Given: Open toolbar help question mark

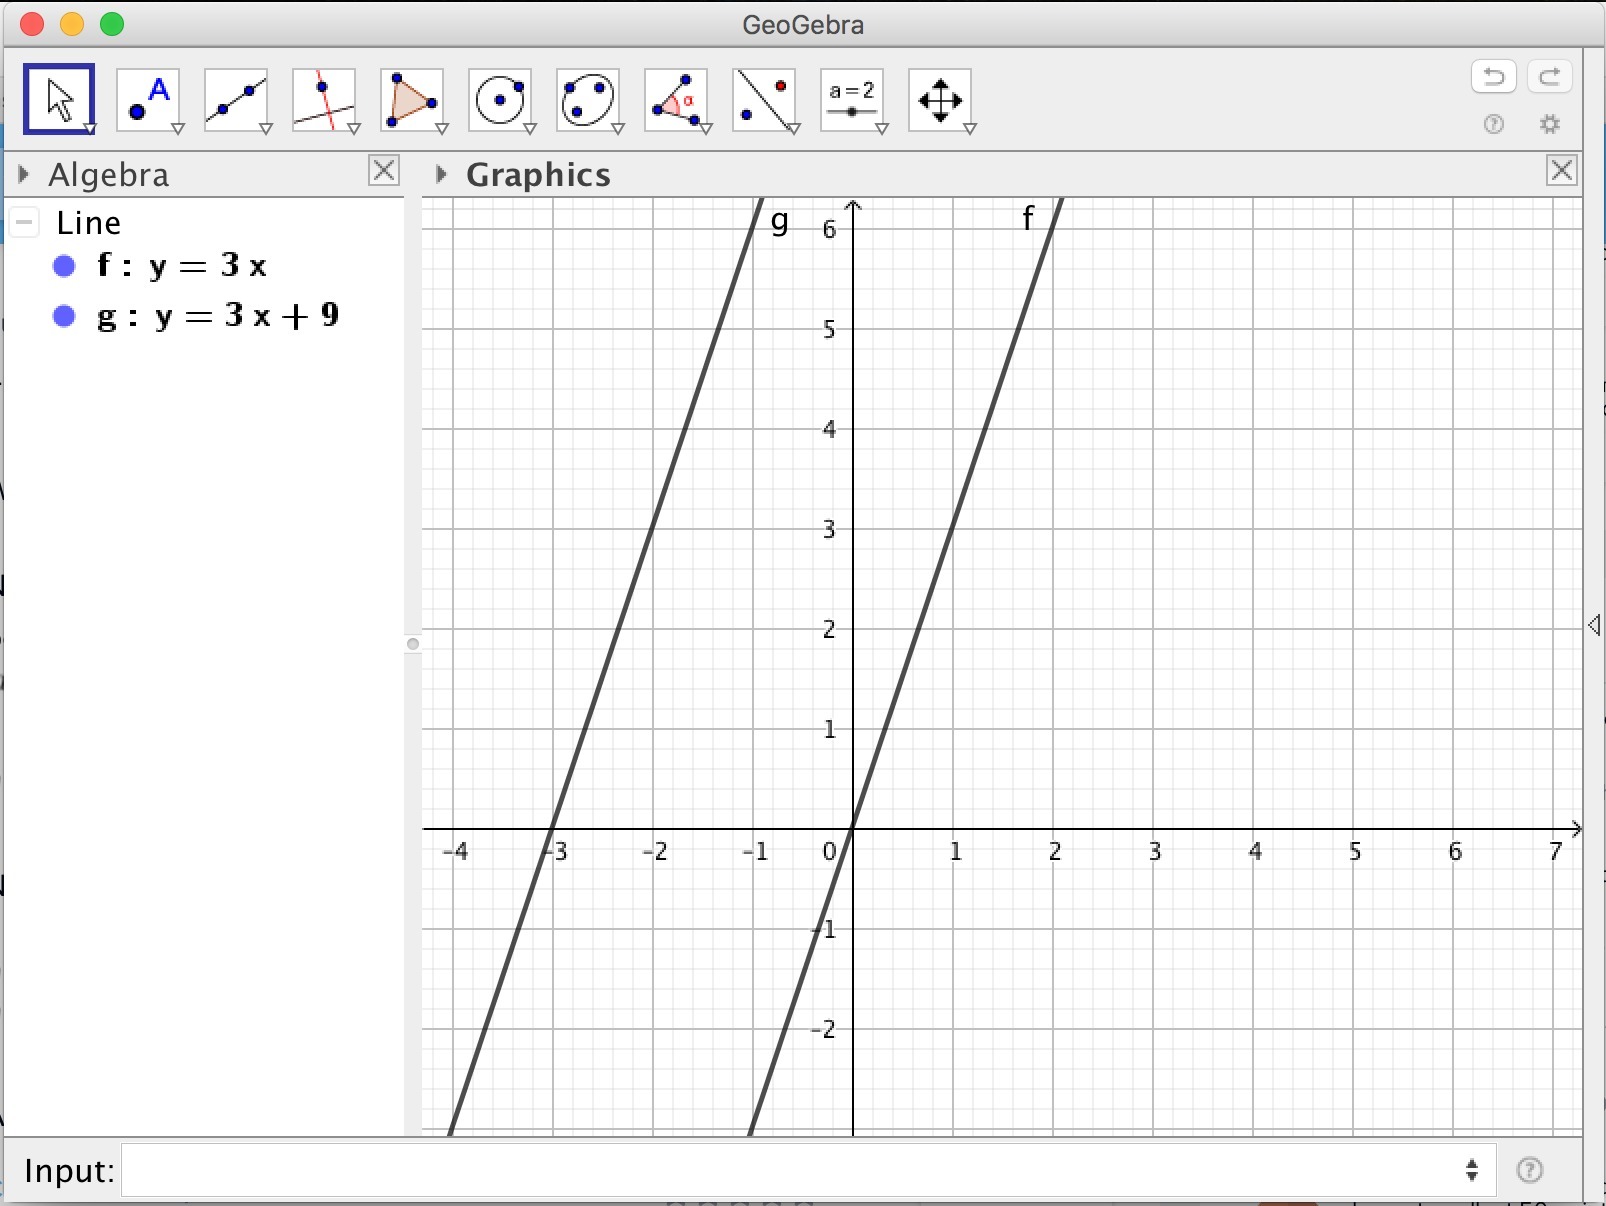Looking at the screenshot, I should point(1494,124).
